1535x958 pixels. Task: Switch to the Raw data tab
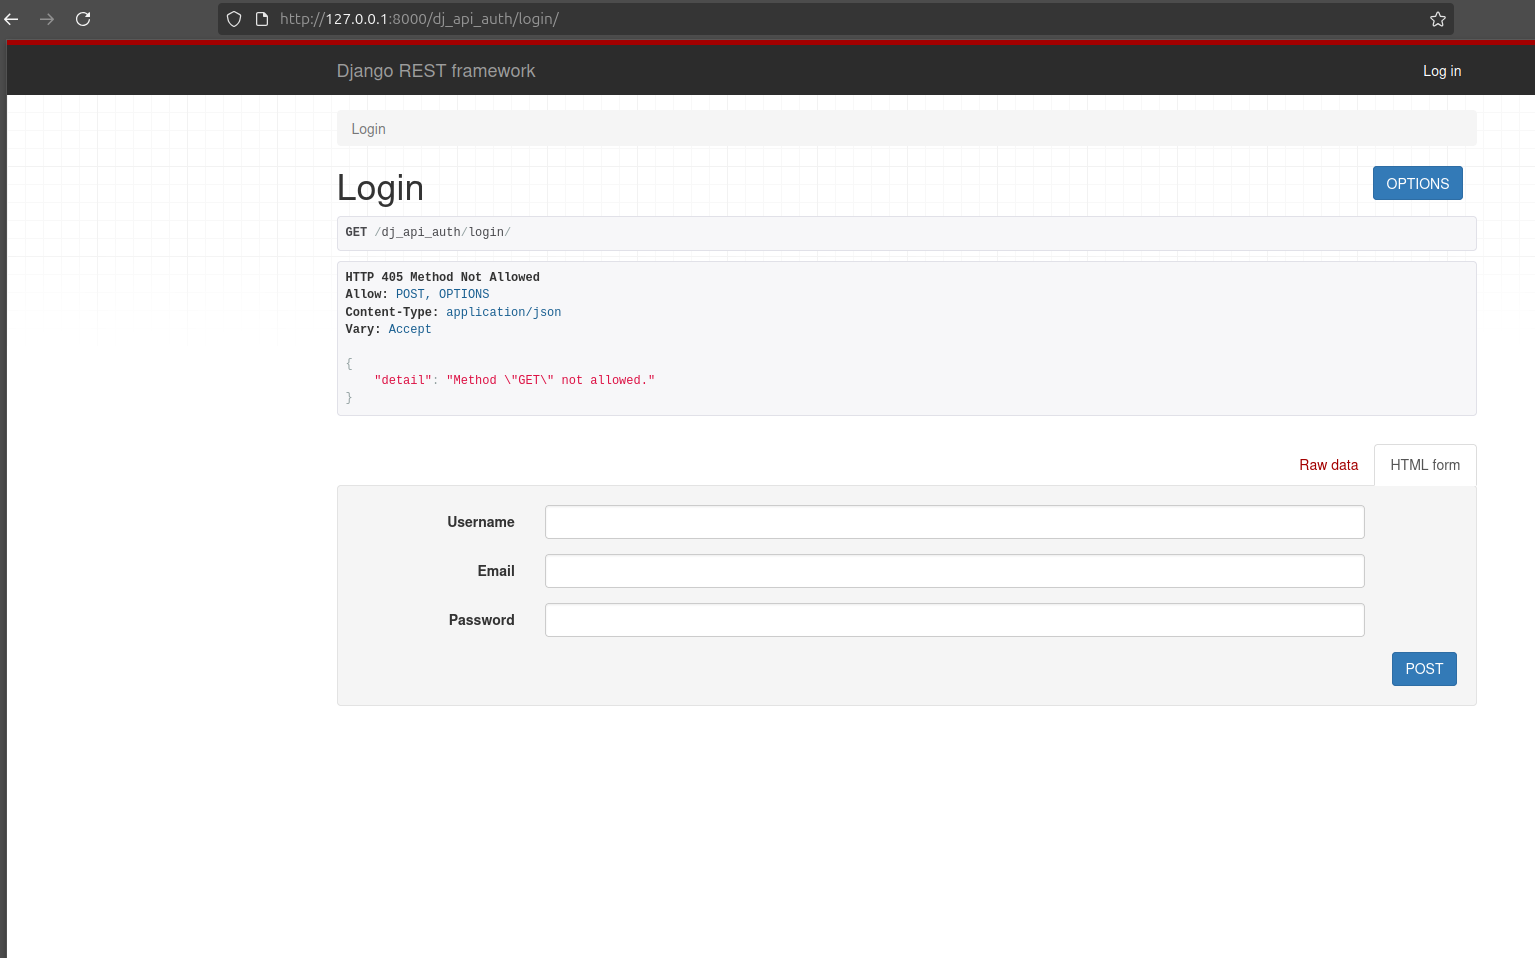coord(1328,465)
